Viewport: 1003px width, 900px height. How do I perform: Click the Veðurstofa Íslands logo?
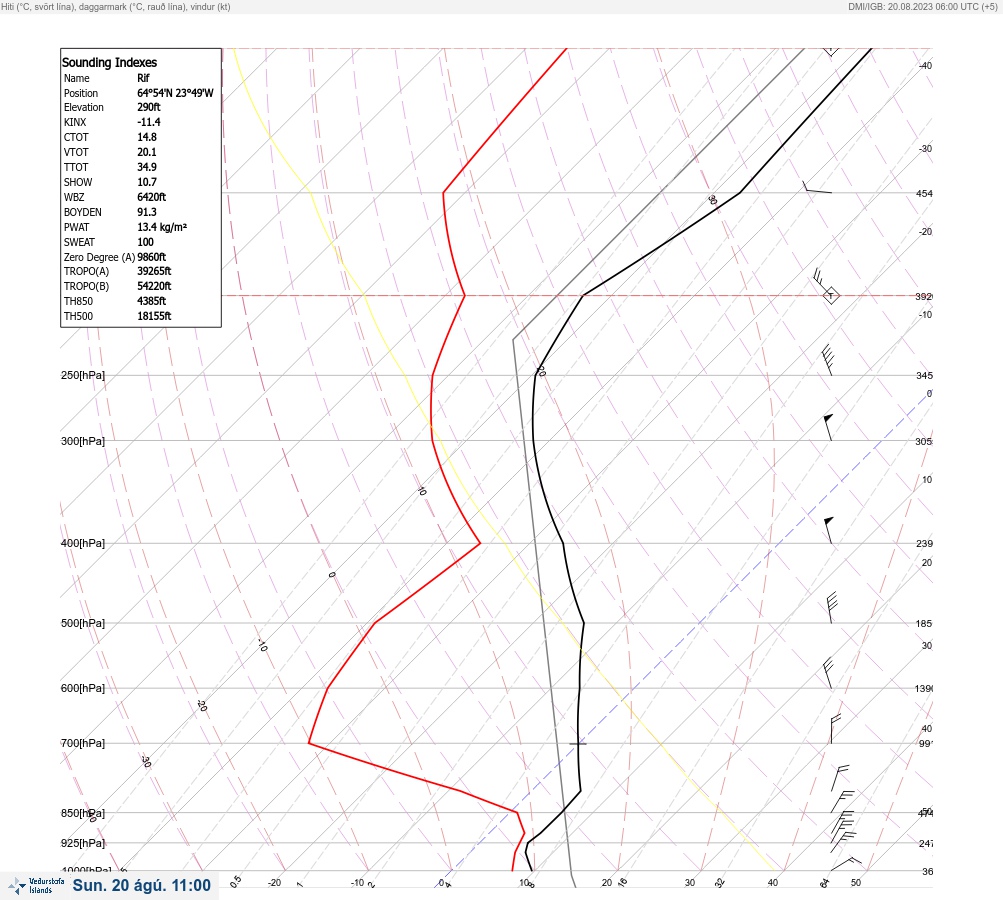(36, 886)
